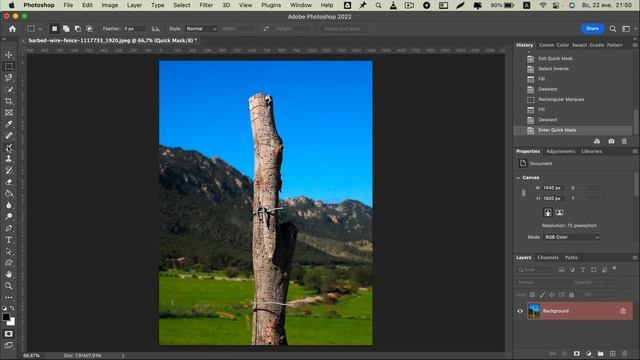Select the Zoom tool
Image resolution: width=640 pixels, height=360 pixels.
(x=9, y=286)
